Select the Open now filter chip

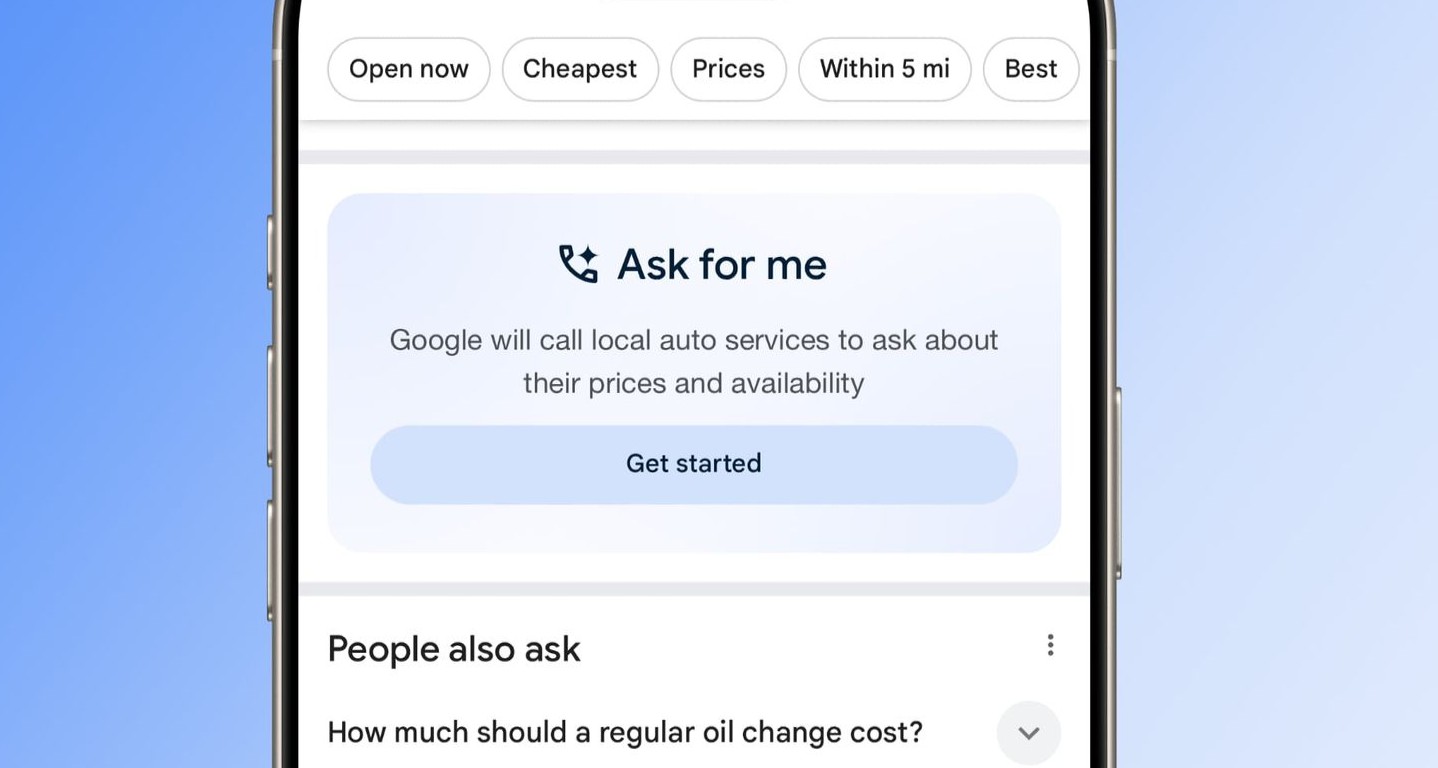(x=409, y=69)
